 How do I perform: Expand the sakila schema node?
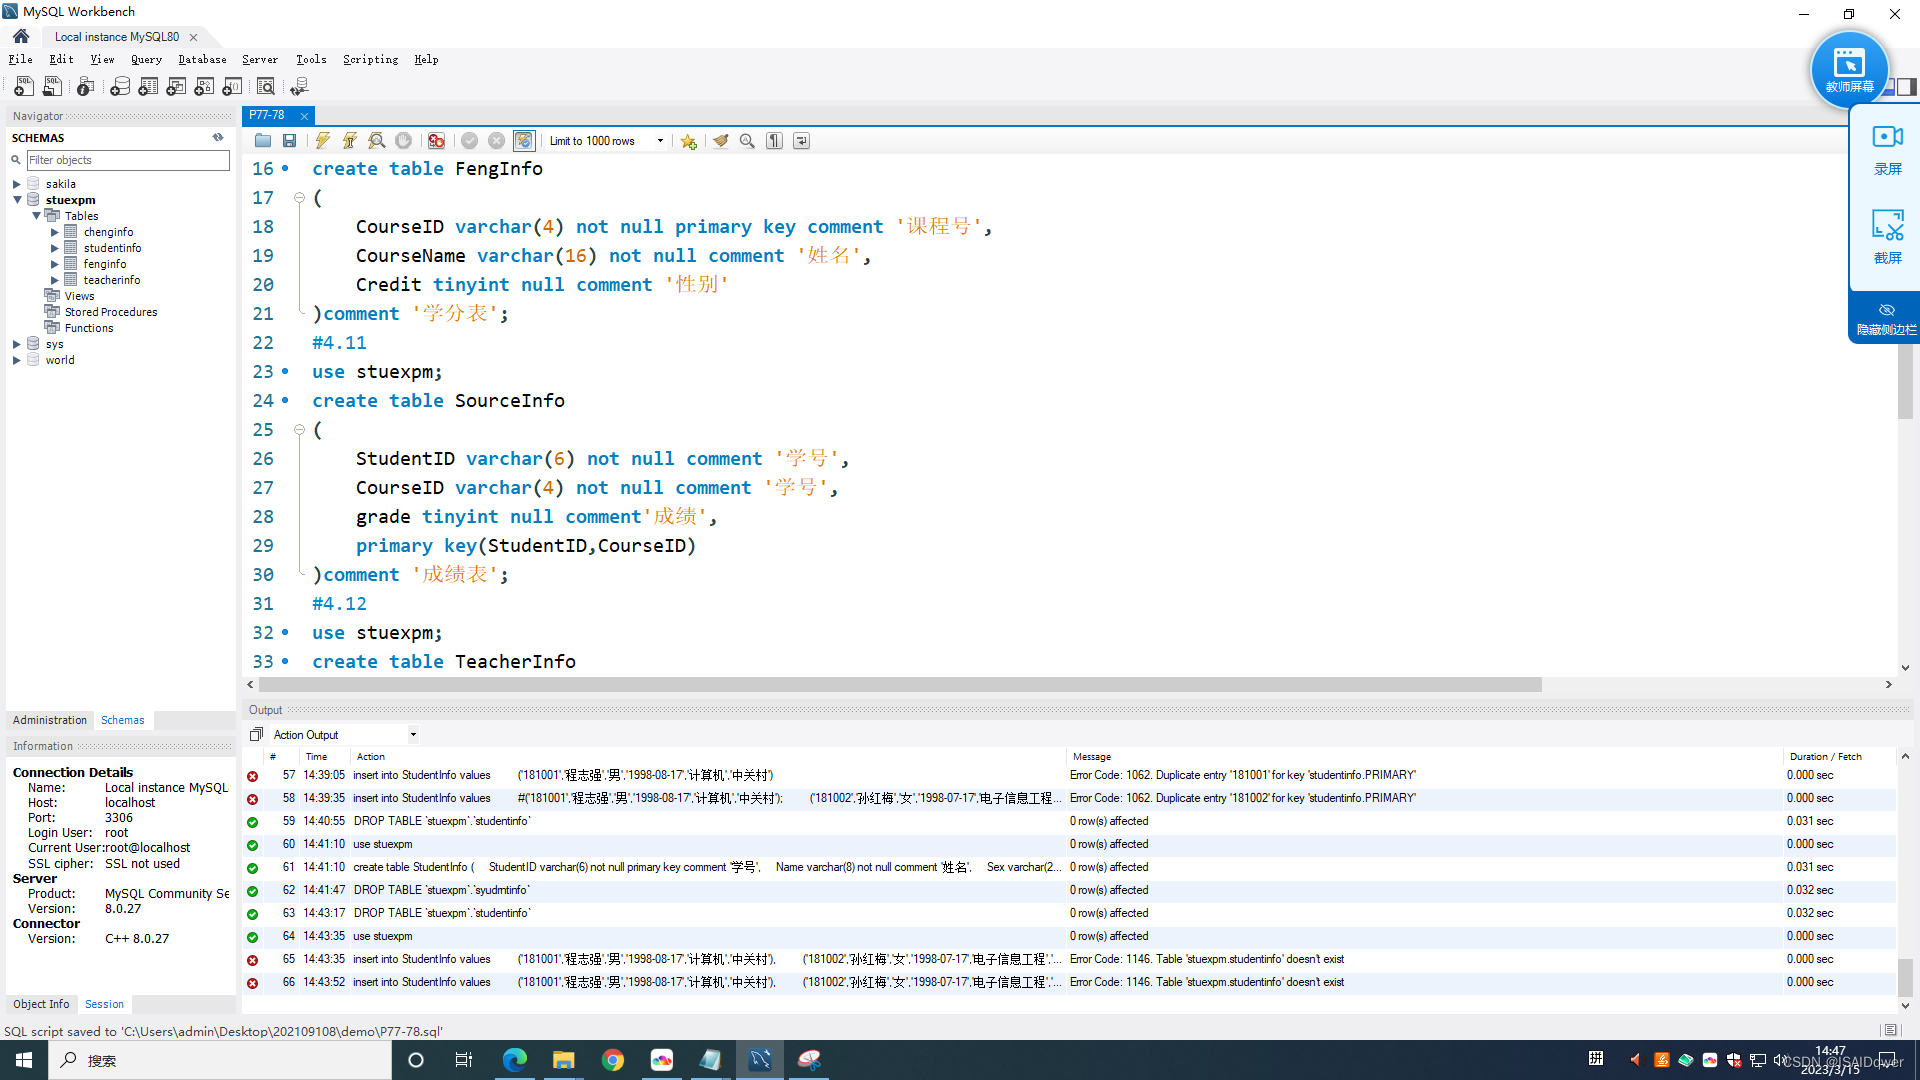click(17, 184)
